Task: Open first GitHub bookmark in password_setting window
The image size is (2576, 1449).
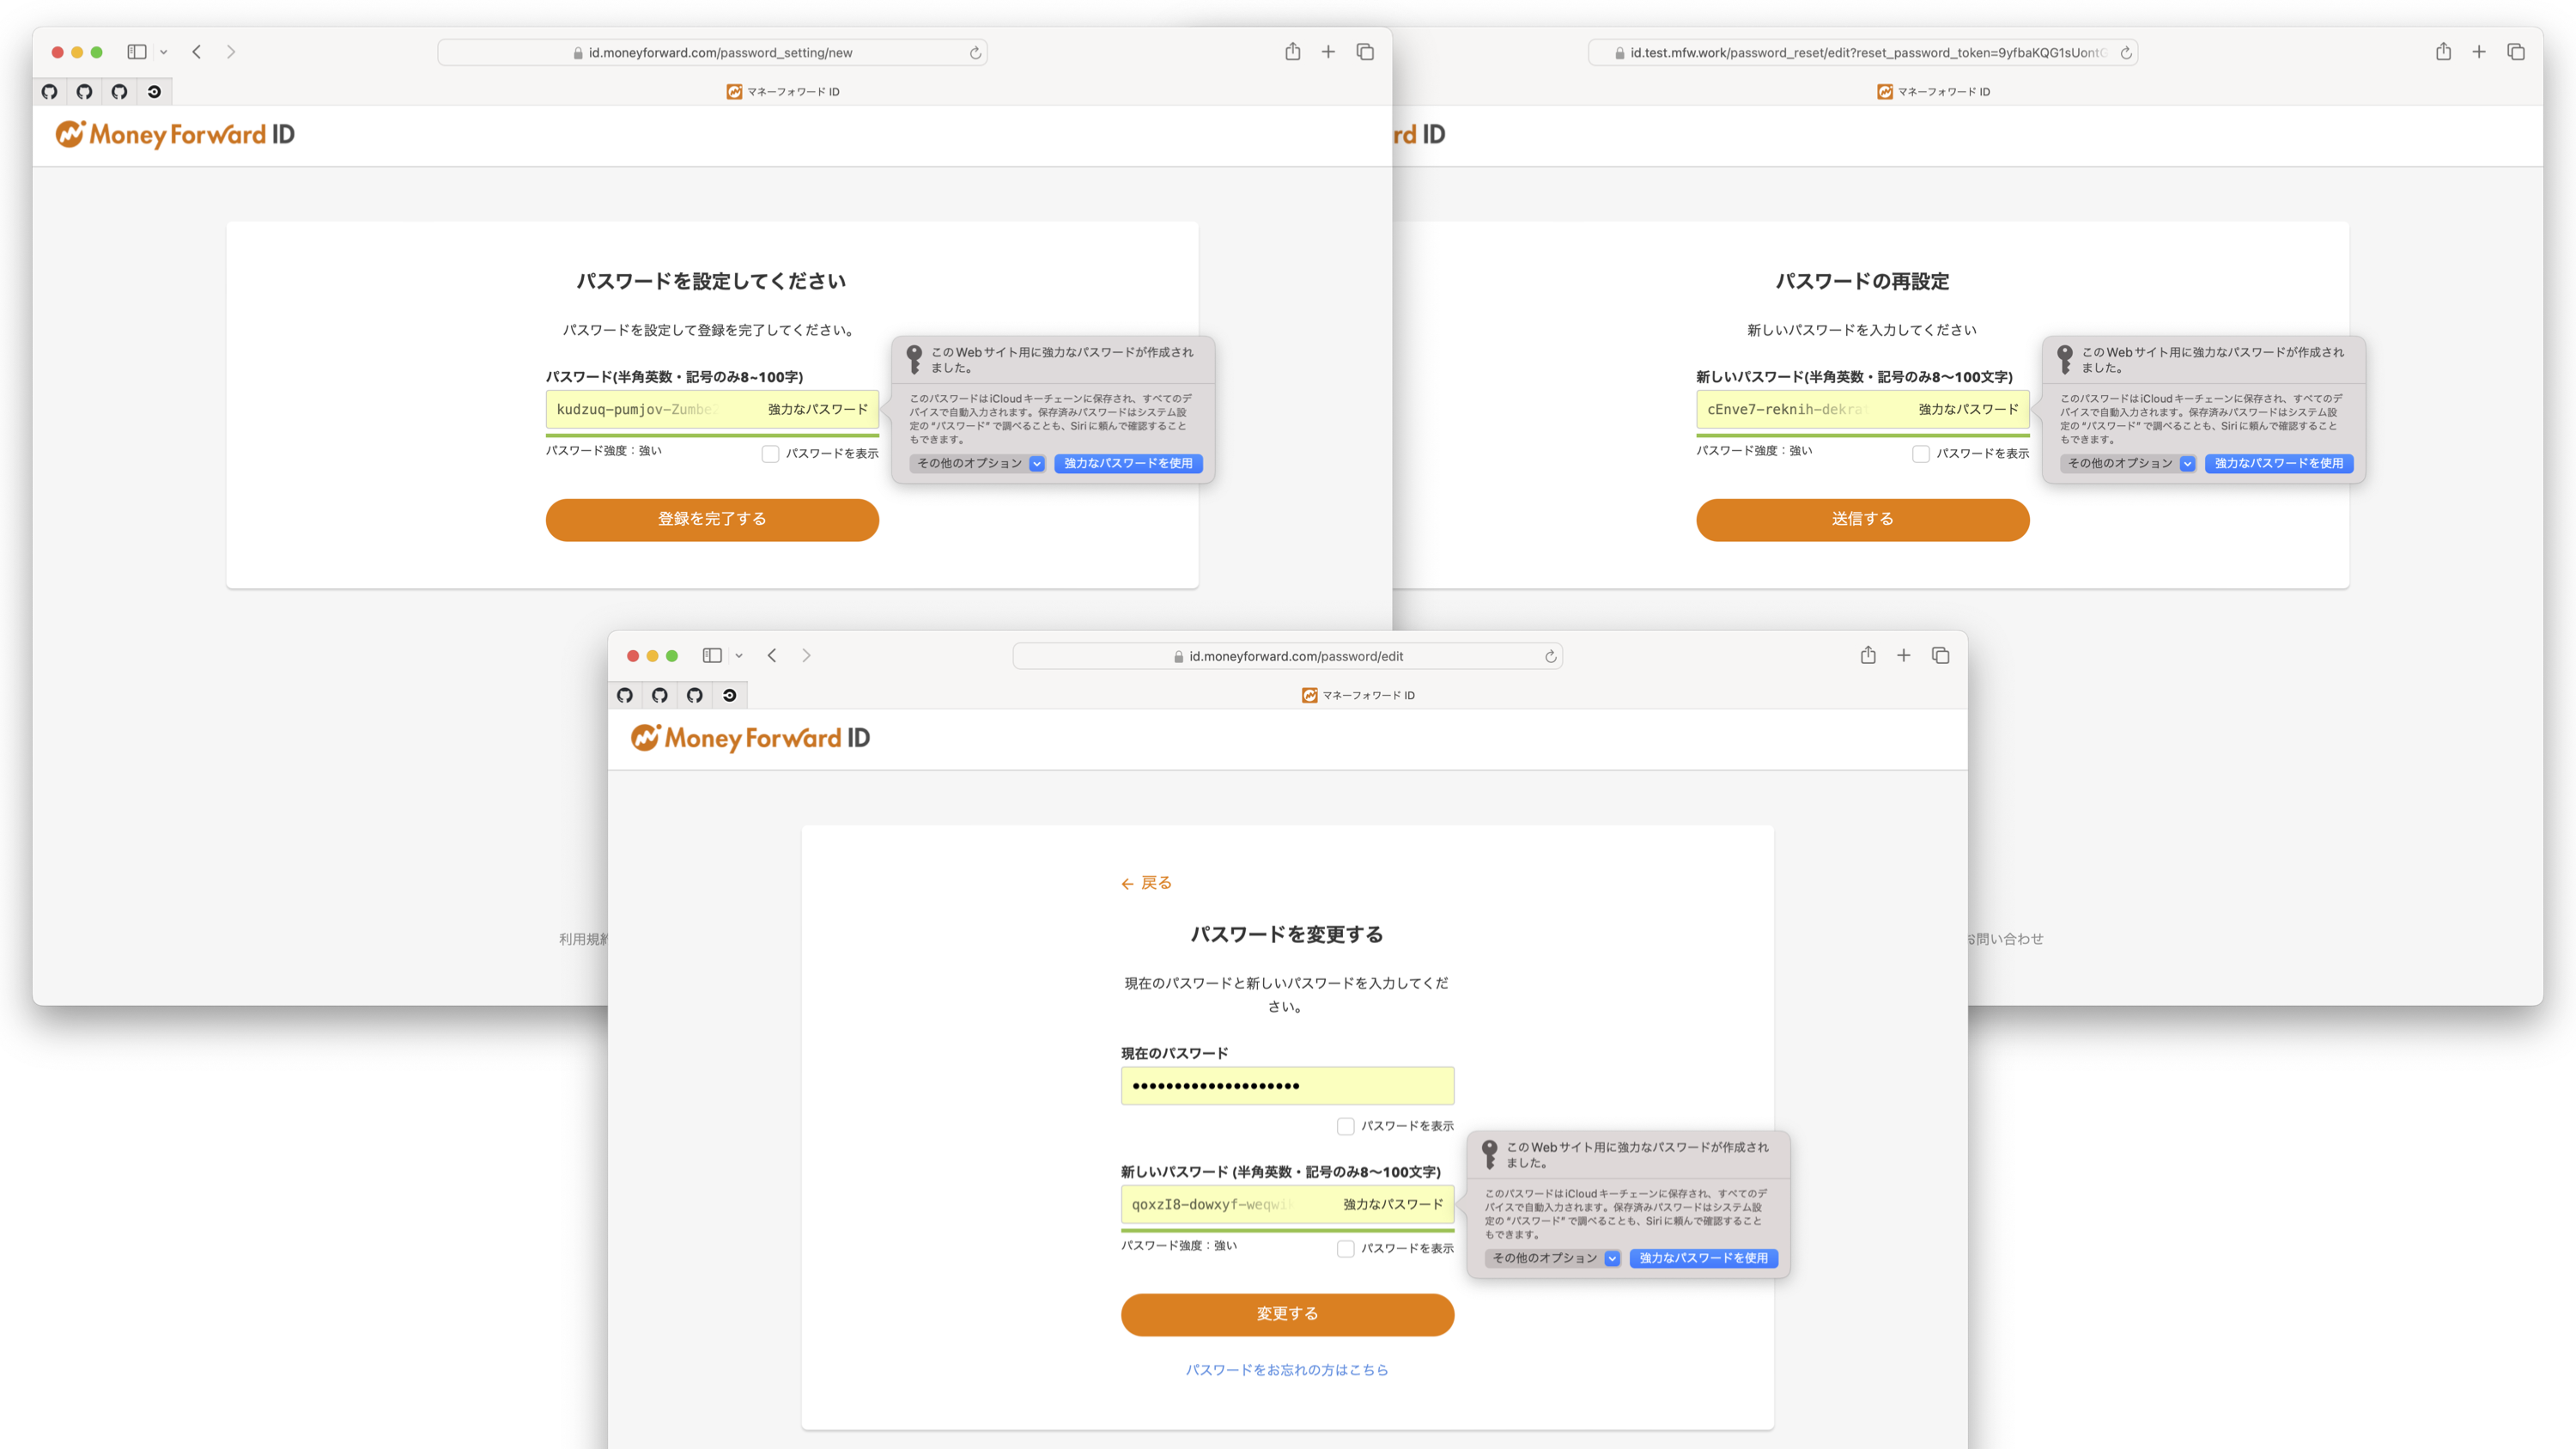Action: 50,92
